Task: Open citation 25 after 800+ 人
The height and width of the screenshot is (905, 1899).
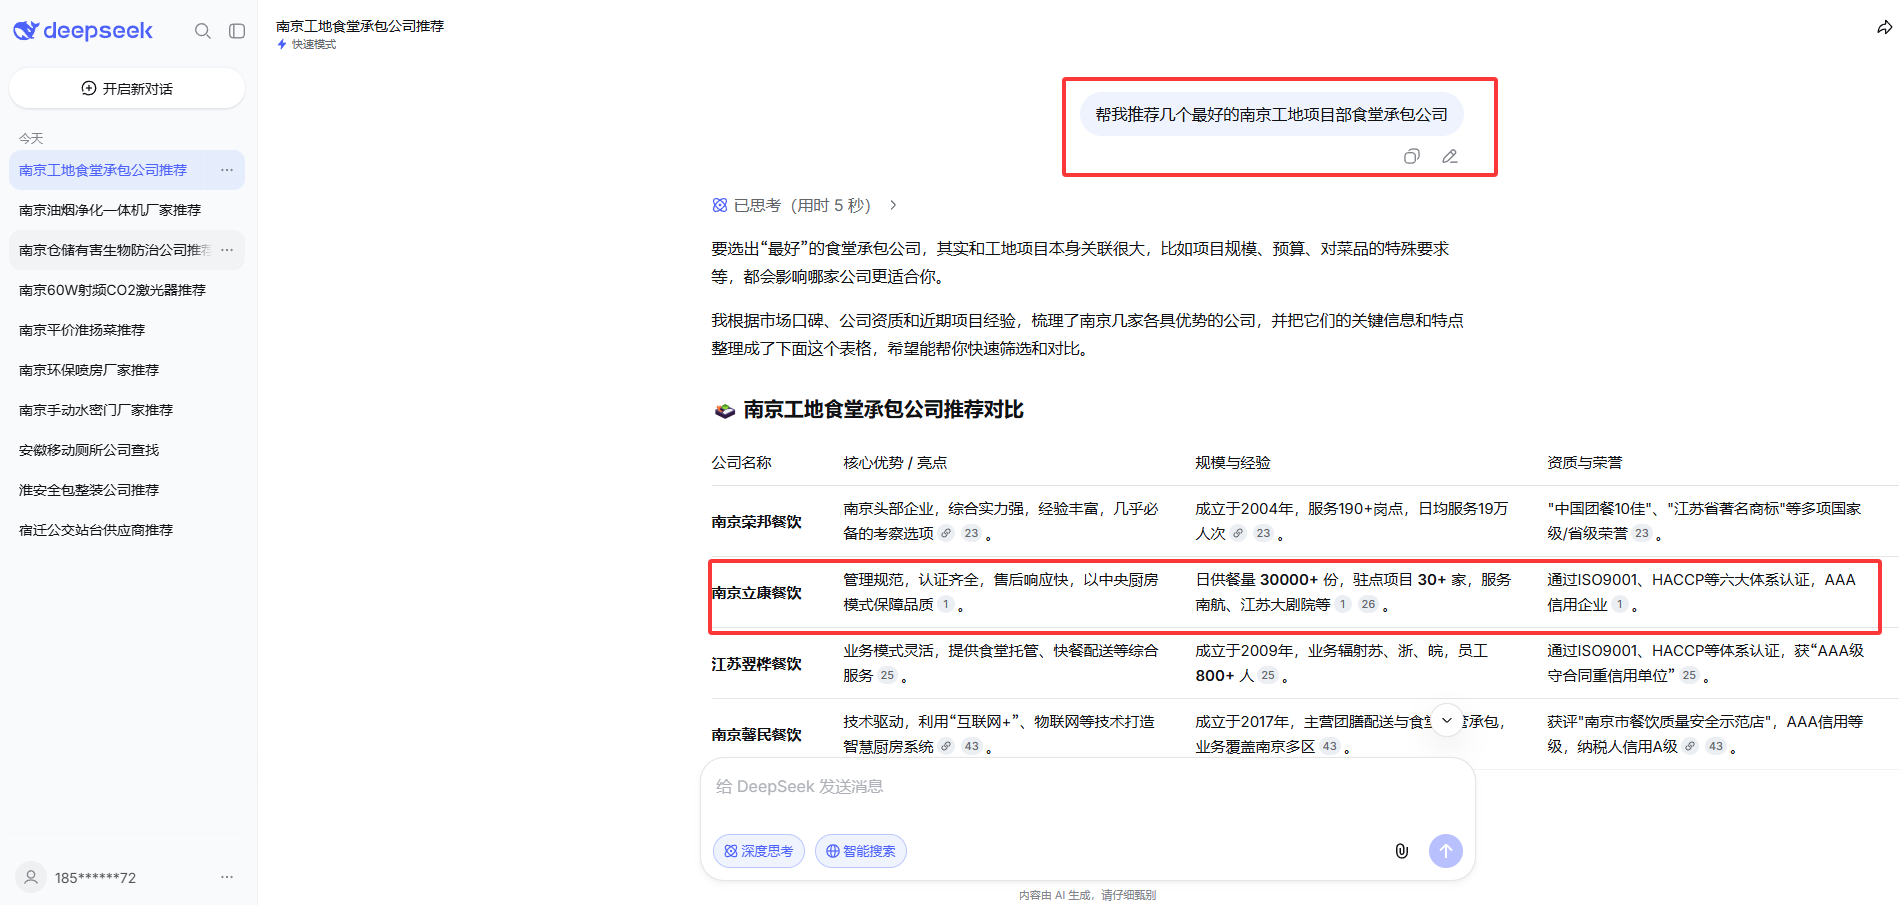Action: click(1268, 675)
